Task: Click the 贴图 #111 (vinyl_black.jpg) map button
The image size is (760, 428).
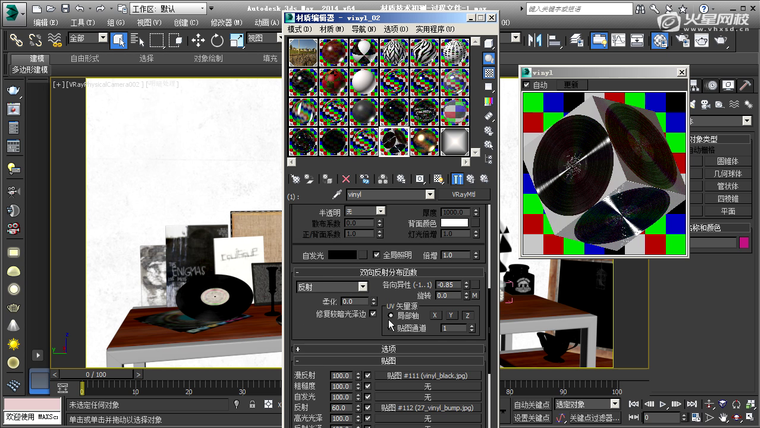Action: click(x=426, y=374)
